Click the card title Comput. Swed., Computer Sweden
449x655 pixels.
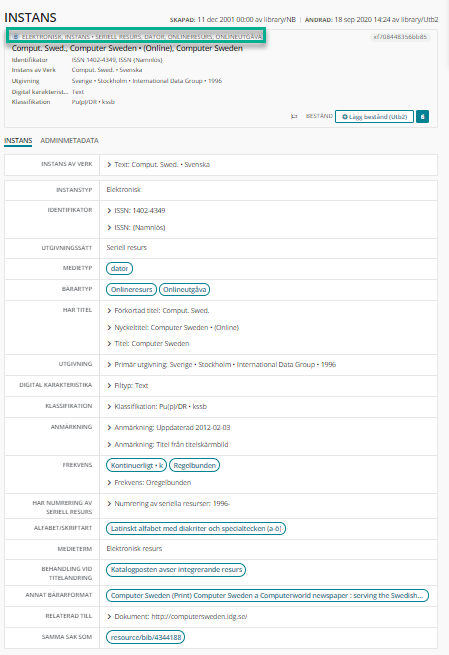tap(127, 48)
